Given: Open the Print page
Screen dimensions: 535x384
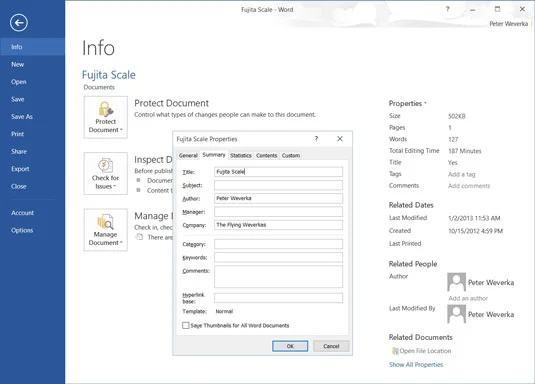Looking at the screenshot, I should coord(32,134).
